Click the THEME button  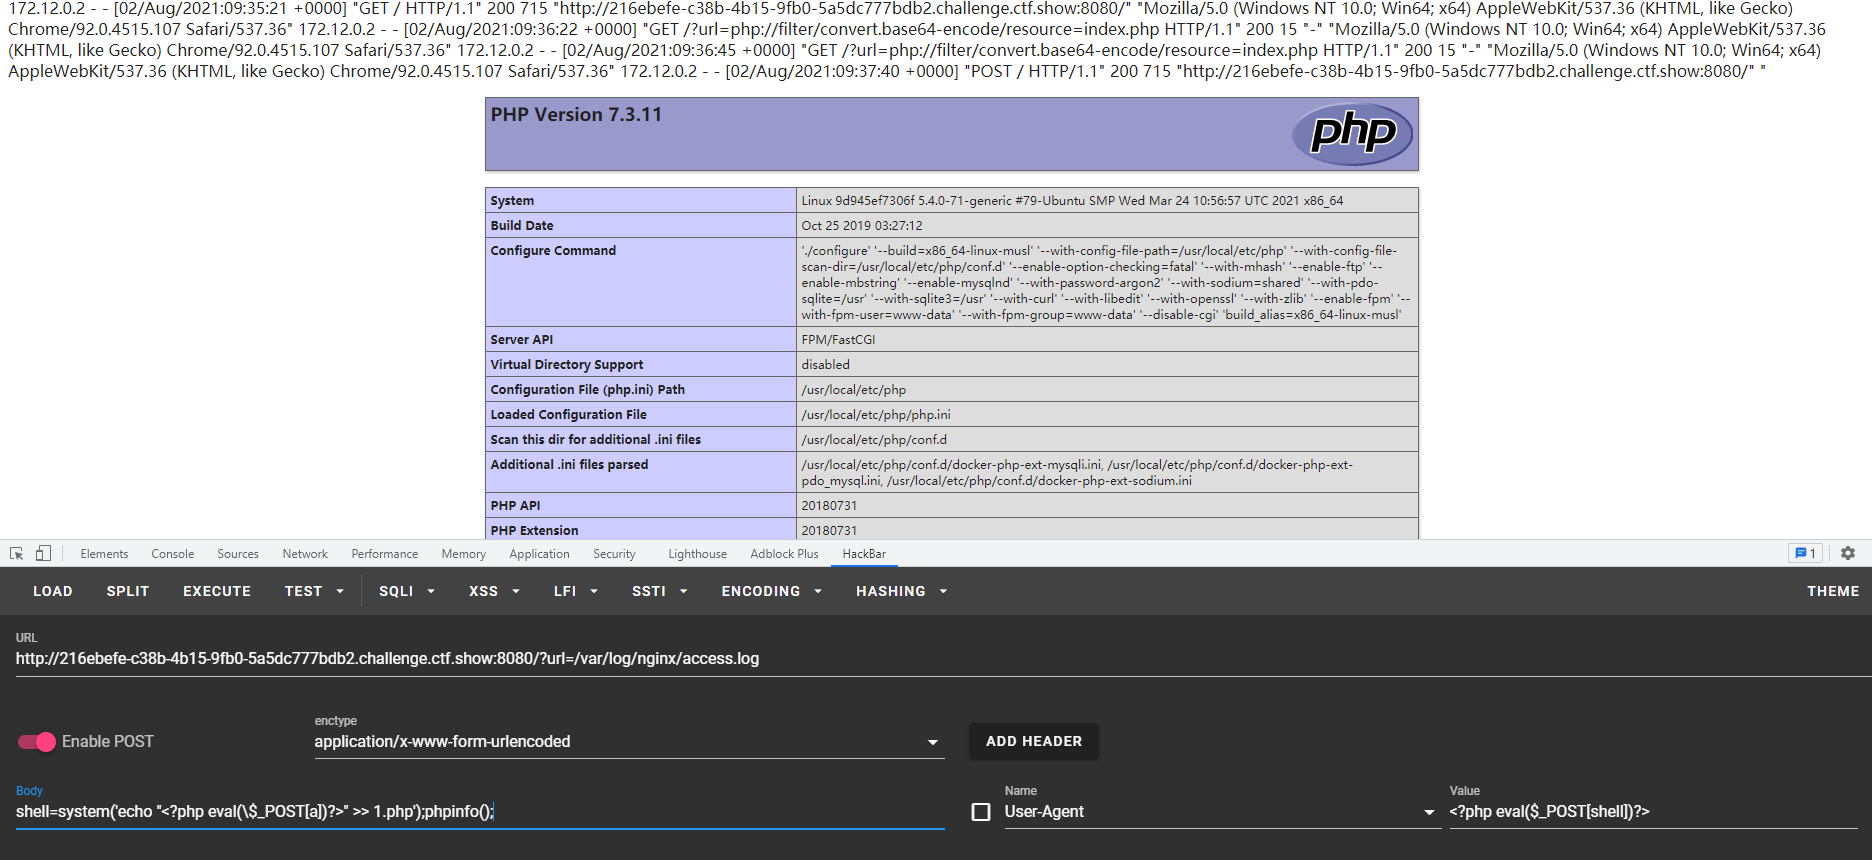pyautogui.click(x=1833, y=591)
